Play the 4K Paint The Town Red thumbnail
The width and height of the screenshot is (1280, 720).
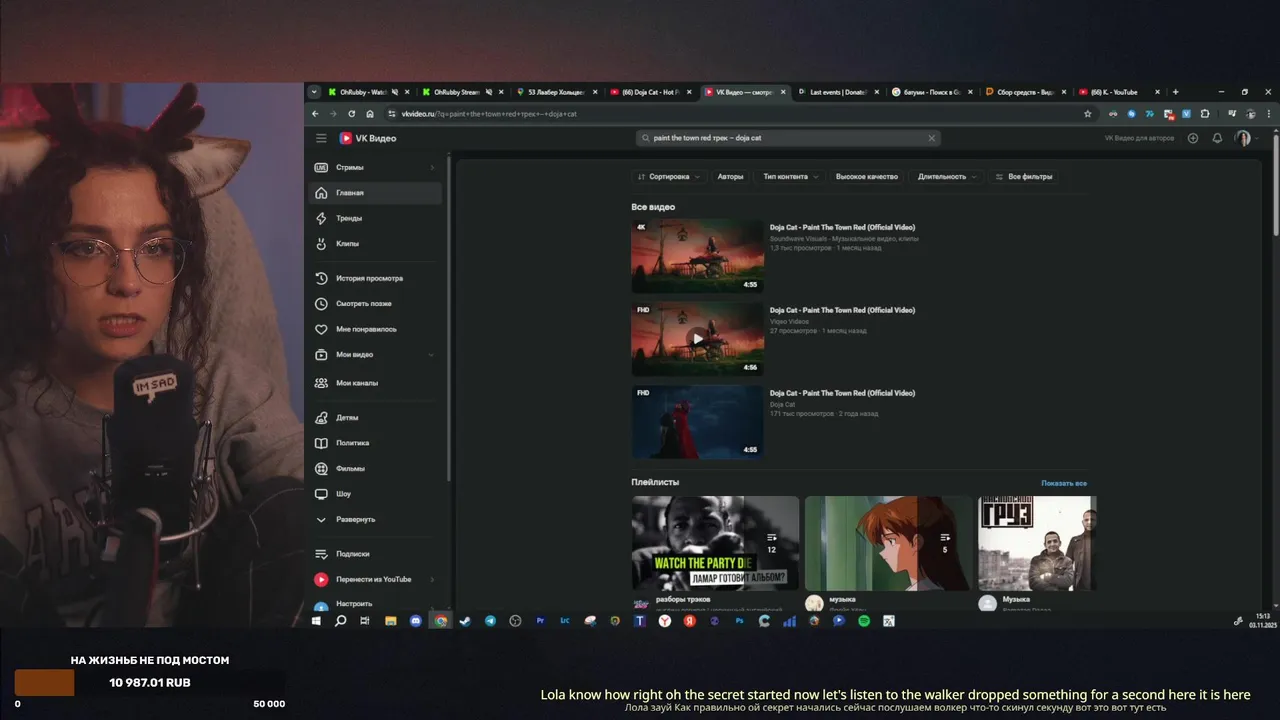[x=697, y=256]
